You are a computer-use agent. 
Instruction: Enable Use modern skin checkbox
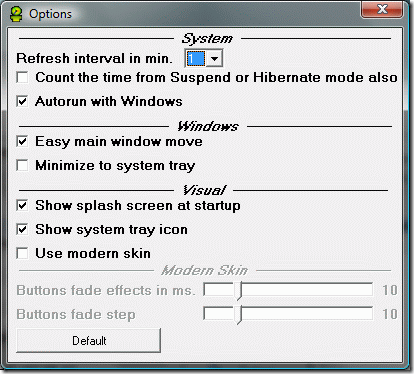pyautogui.click(x=22, y=253)
